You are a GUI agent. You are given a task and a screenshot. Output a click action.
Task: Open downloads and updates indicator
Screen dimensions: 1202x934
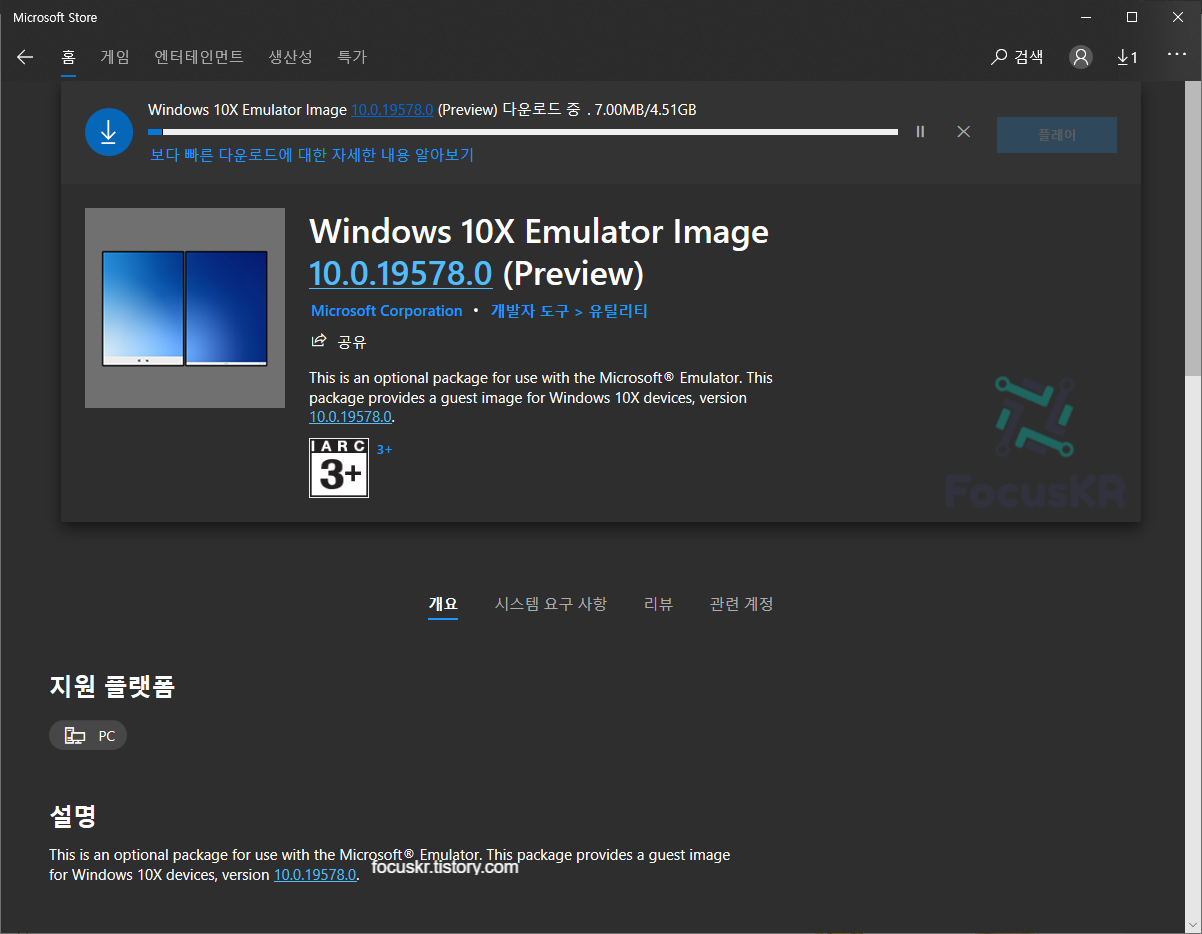(x=1127, y=57)
